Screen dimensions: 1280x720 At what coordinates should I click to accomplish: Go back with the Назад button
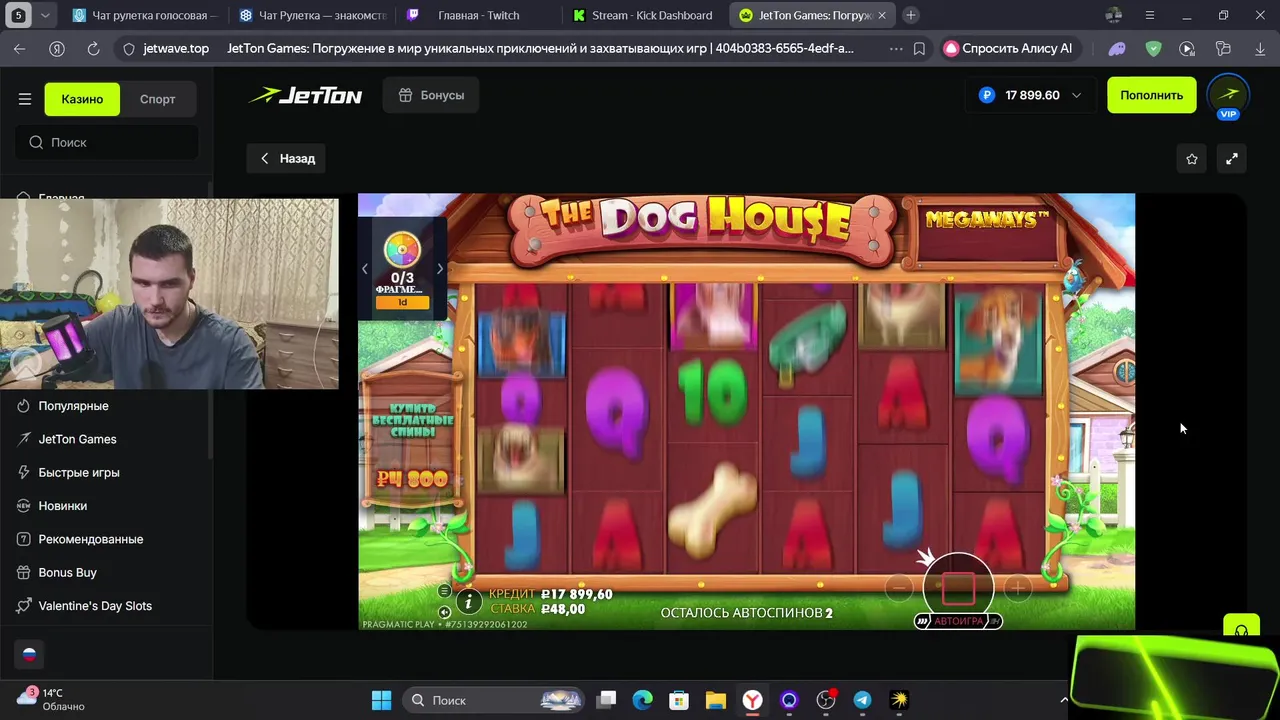click(287, 158)
